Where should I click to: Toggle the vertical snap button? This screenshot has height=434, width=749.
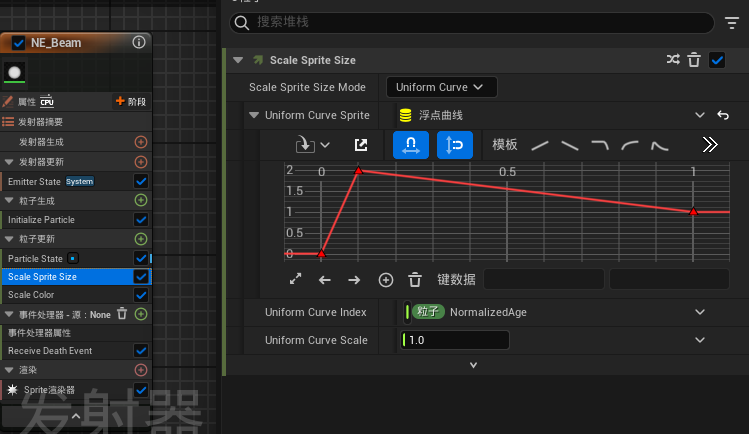(x=455, y=145)
